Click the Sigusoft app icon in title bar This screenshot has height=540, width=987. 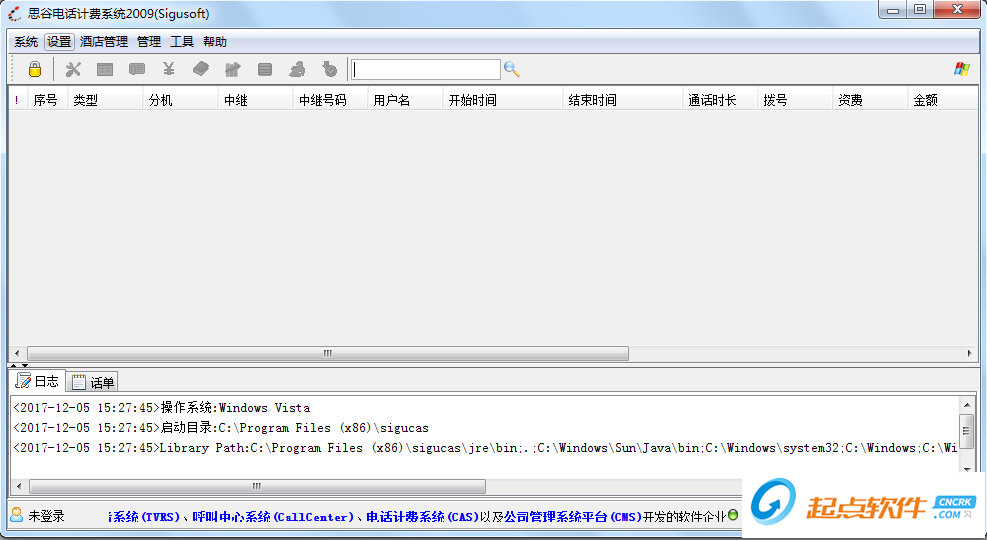[14, 13]
